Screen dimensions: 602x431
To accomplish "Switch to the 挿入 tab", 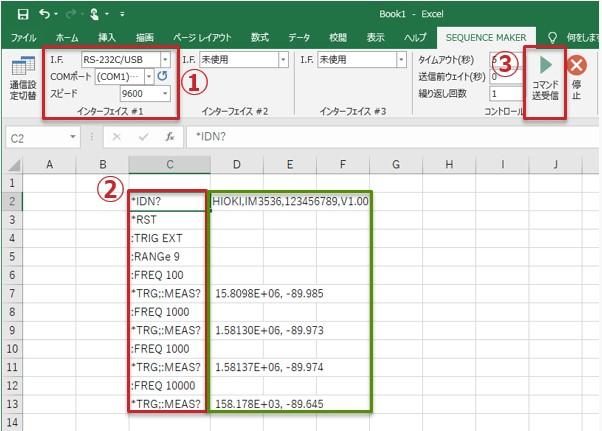I will pos(107,38).
